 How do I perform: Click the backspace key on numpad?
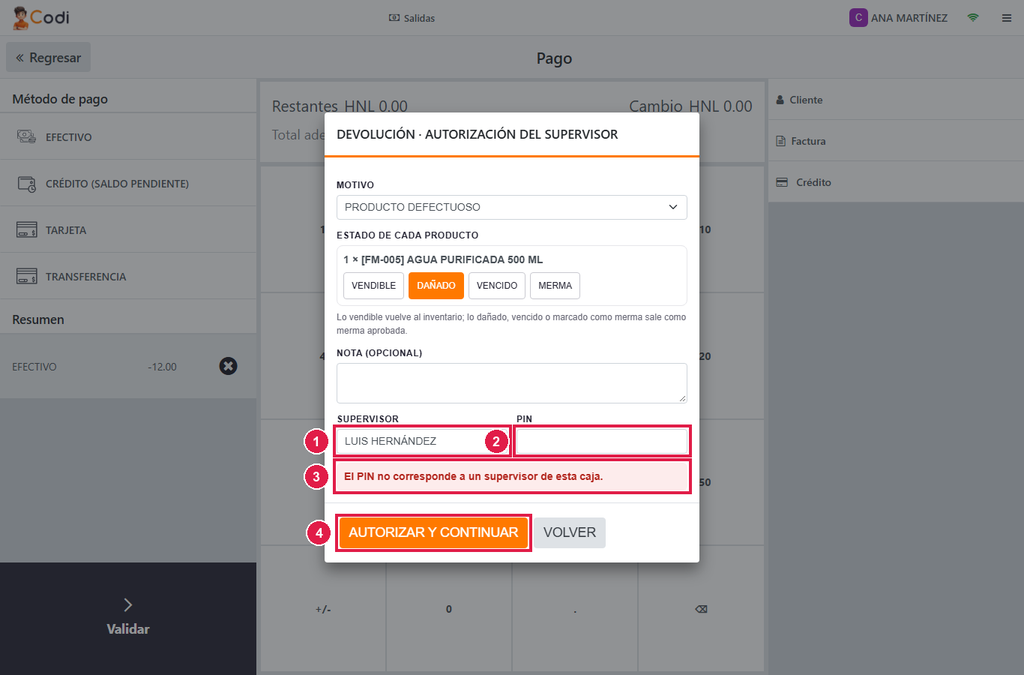tap(701, 609)
